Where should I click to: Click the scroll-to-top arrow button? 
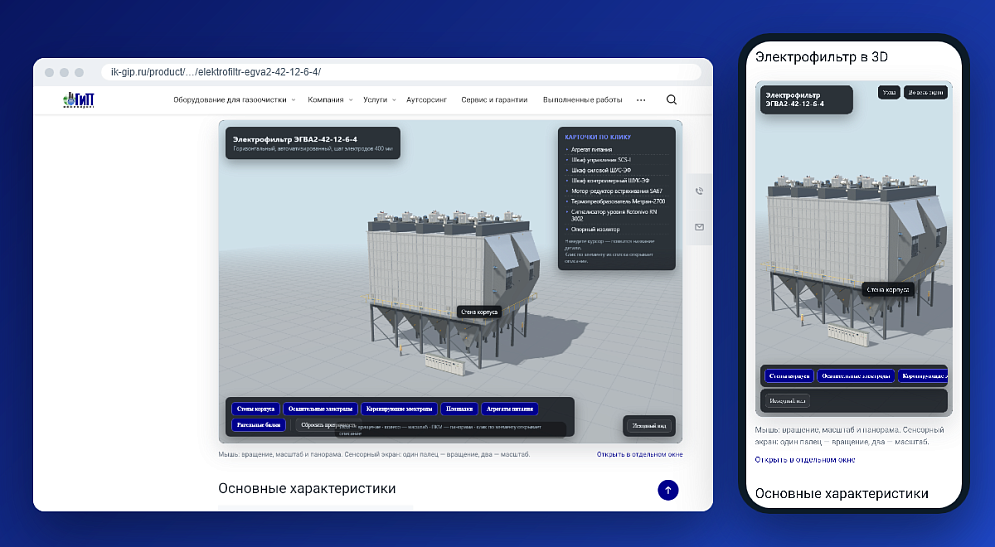click(668, 490)
